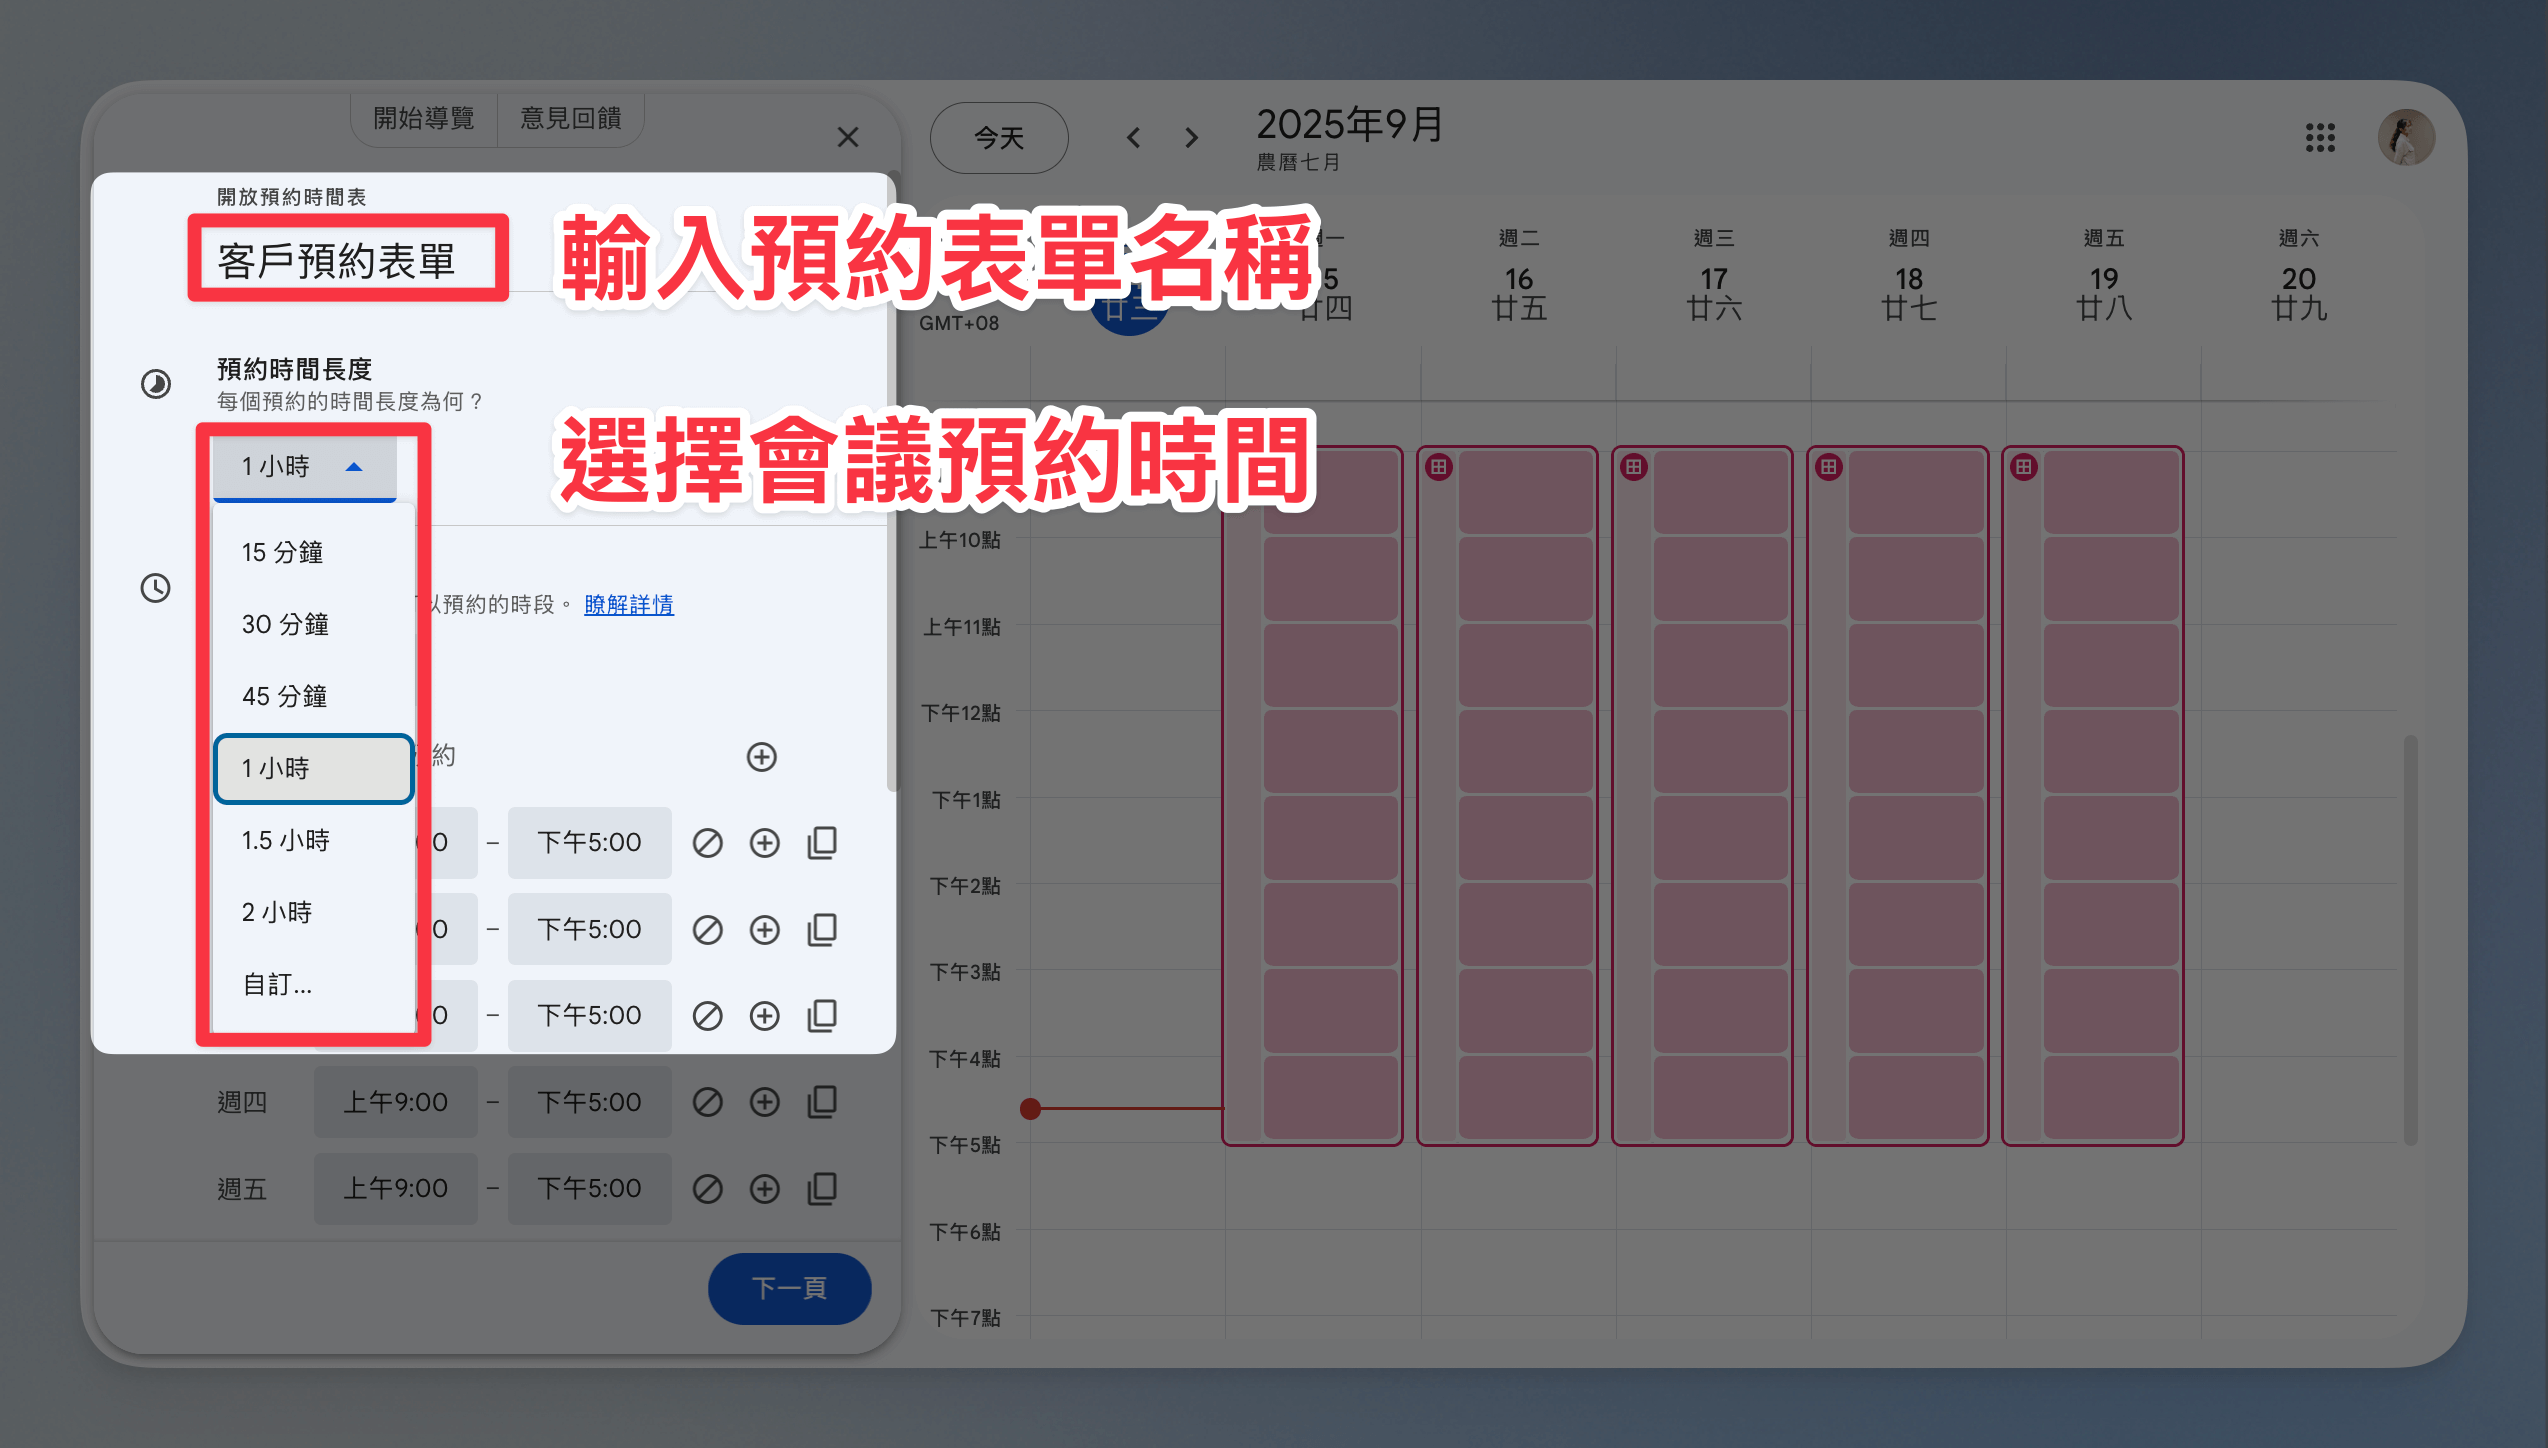Go to previous week arrow
This screenshot has width=2548, height=1448.
click(1133, 137)
